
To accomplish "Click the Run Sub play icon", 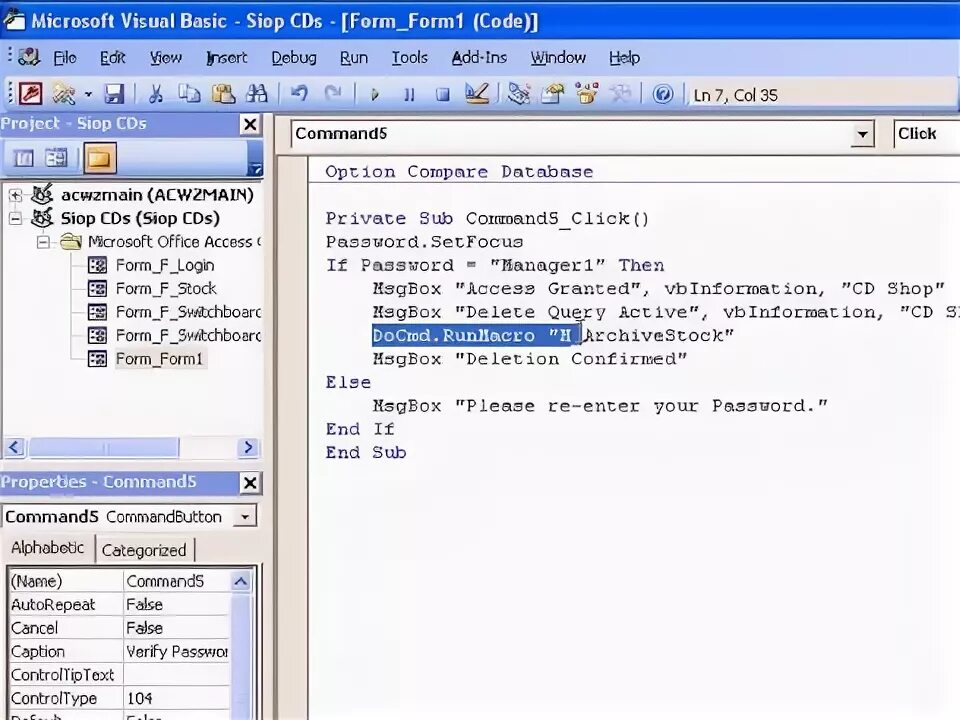I will coord(375,94).
